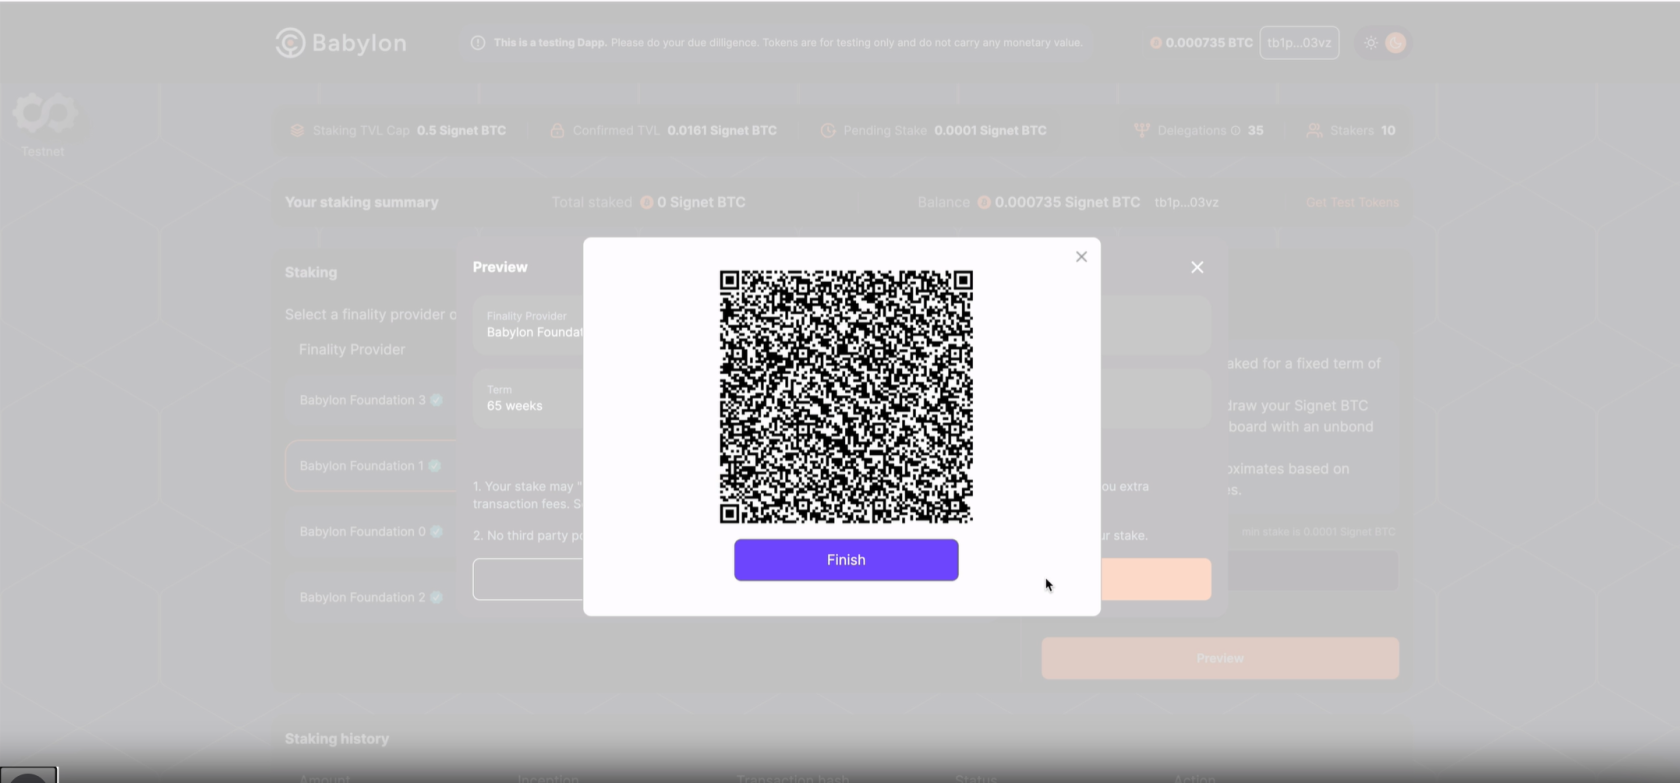Click the Finish button under the QR code
The image size is (1680, 783).
pyautogui.click(x=846, y=560)
